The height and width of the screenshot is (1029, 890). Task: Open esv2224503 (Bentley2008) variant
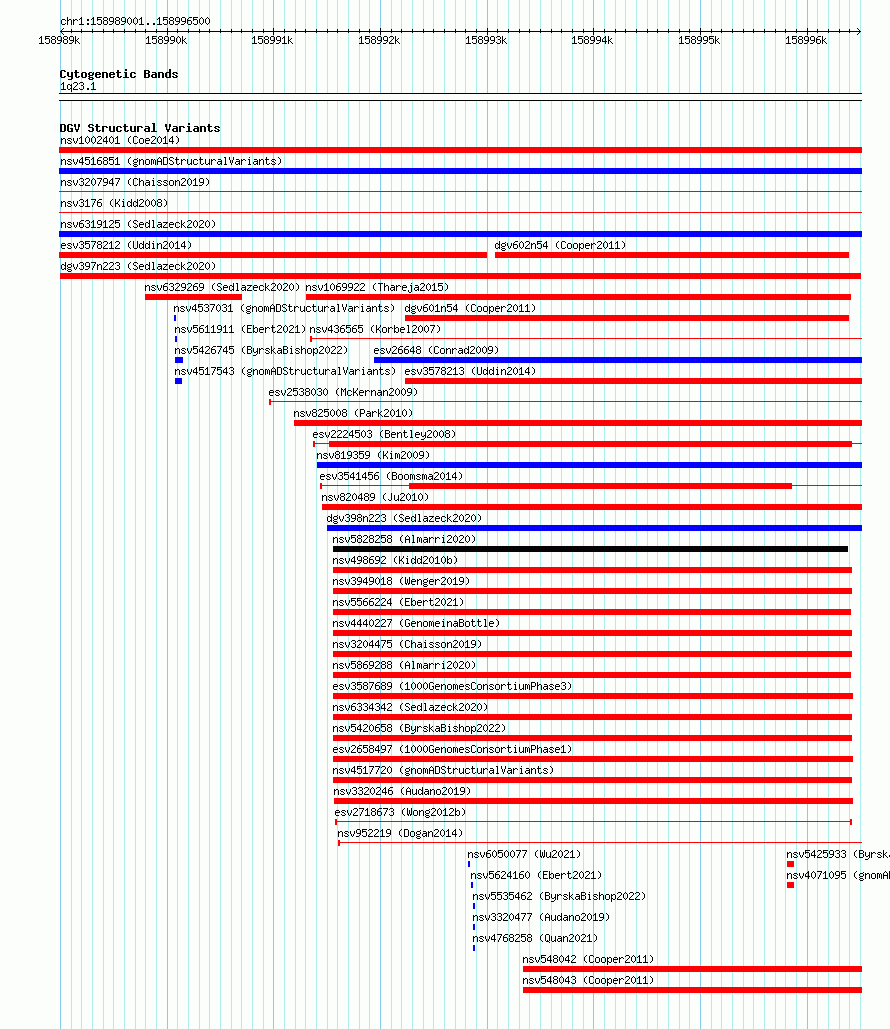coord(384,434)
